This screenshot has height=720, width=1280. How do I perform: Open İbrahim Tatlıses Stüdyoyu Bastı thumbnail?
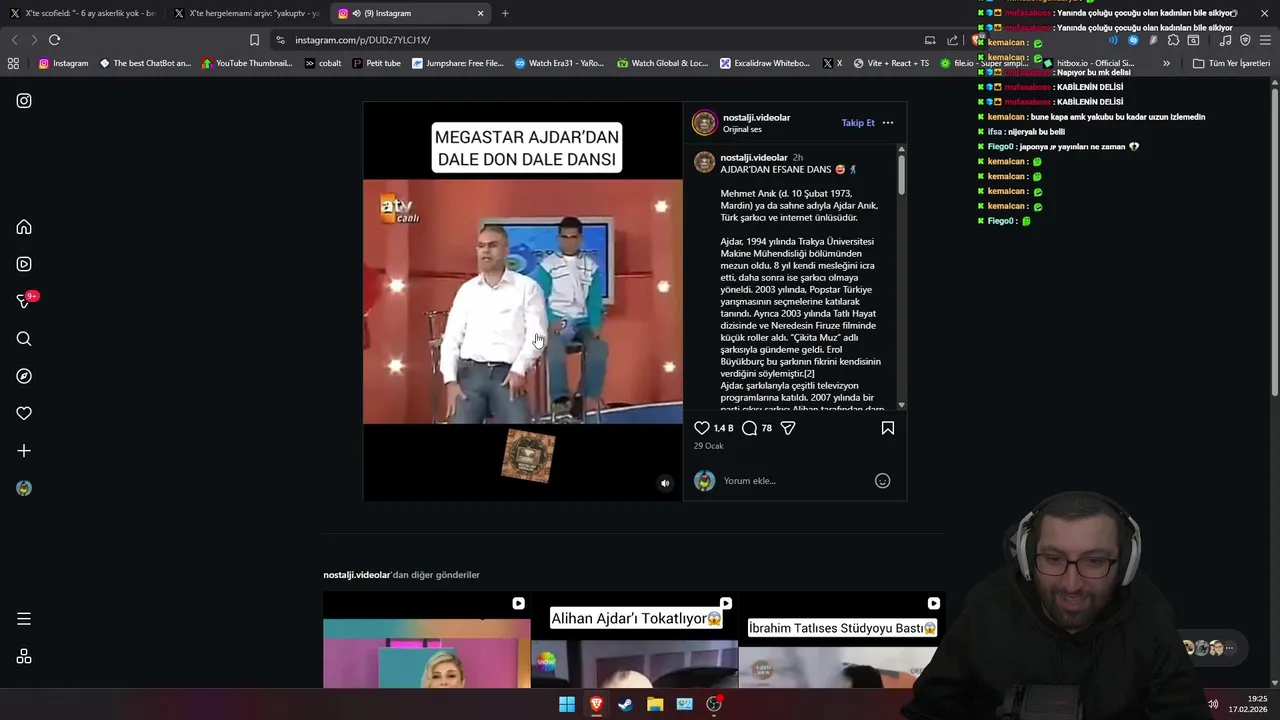tap(841, 640)
